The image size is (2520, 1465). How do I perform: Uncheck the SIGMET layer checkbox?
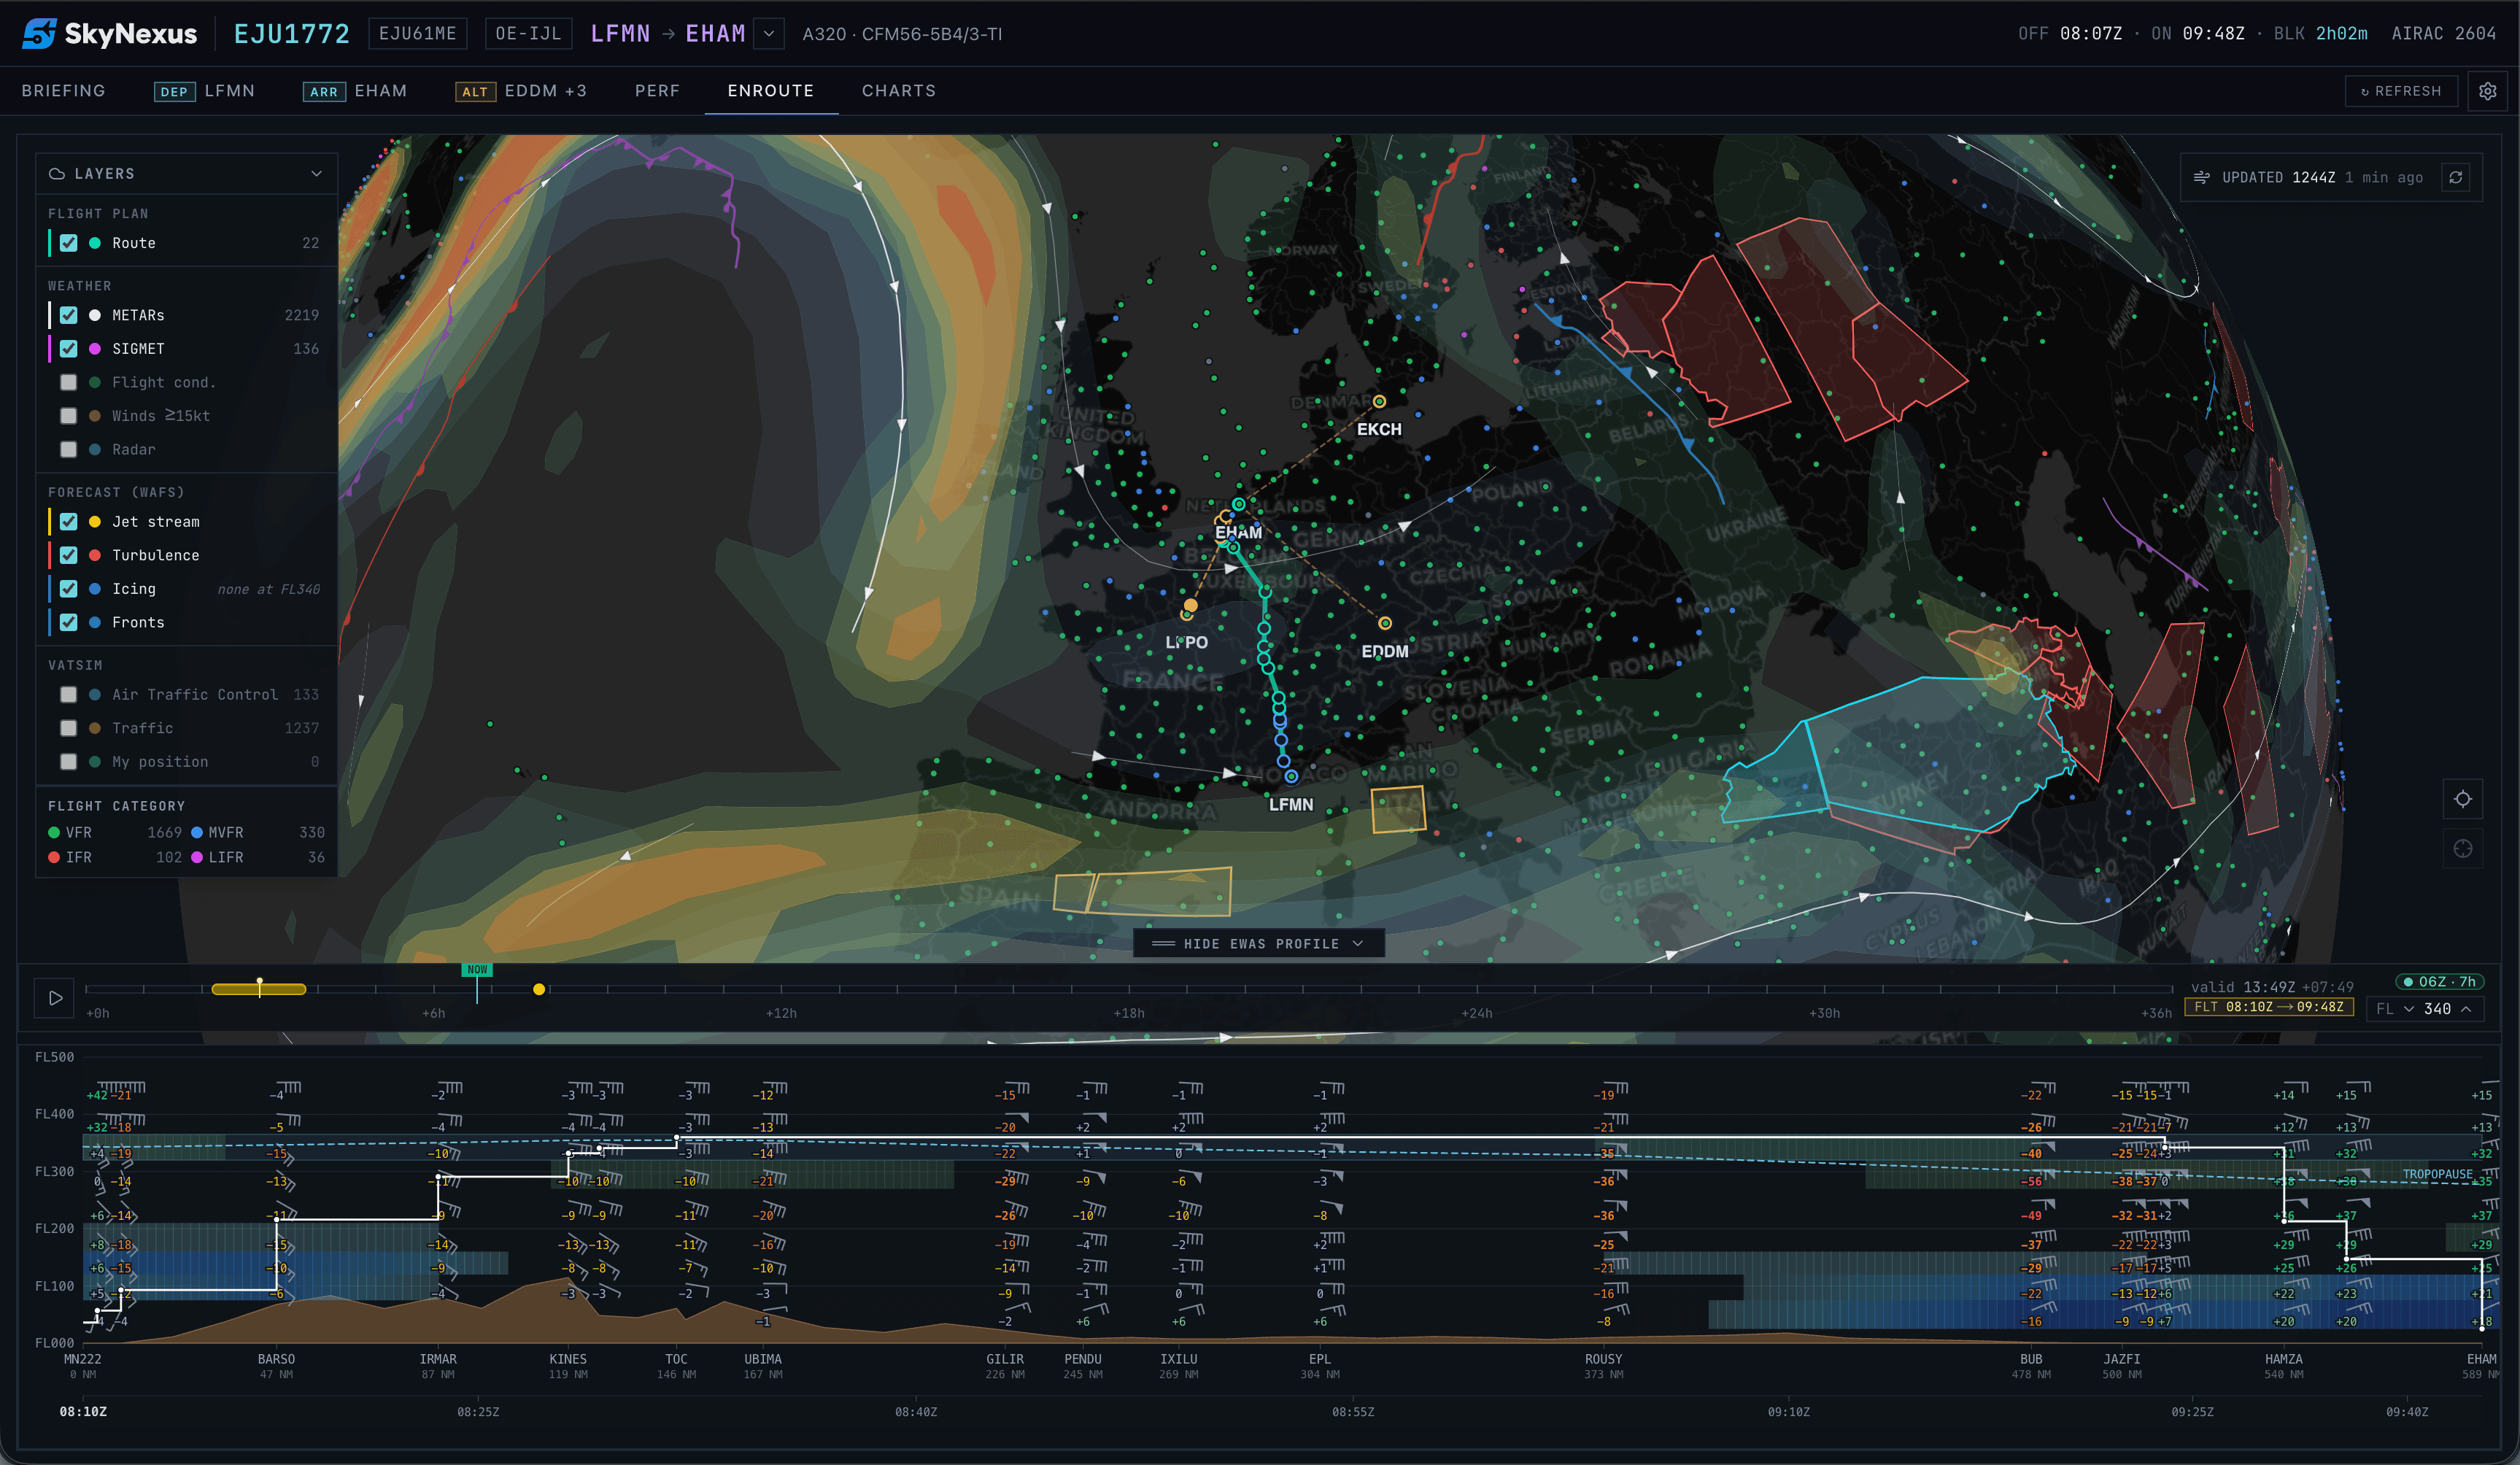point(69,349)
